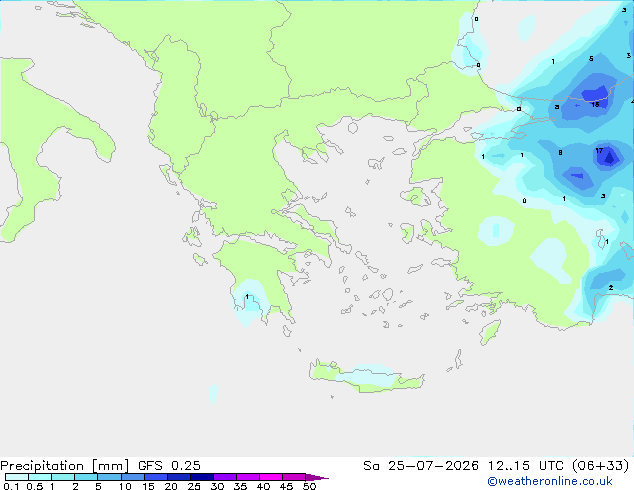Click the 'Precipitation [mm]' title text
The width and height of the screenshot is (634, 490).
64,466
